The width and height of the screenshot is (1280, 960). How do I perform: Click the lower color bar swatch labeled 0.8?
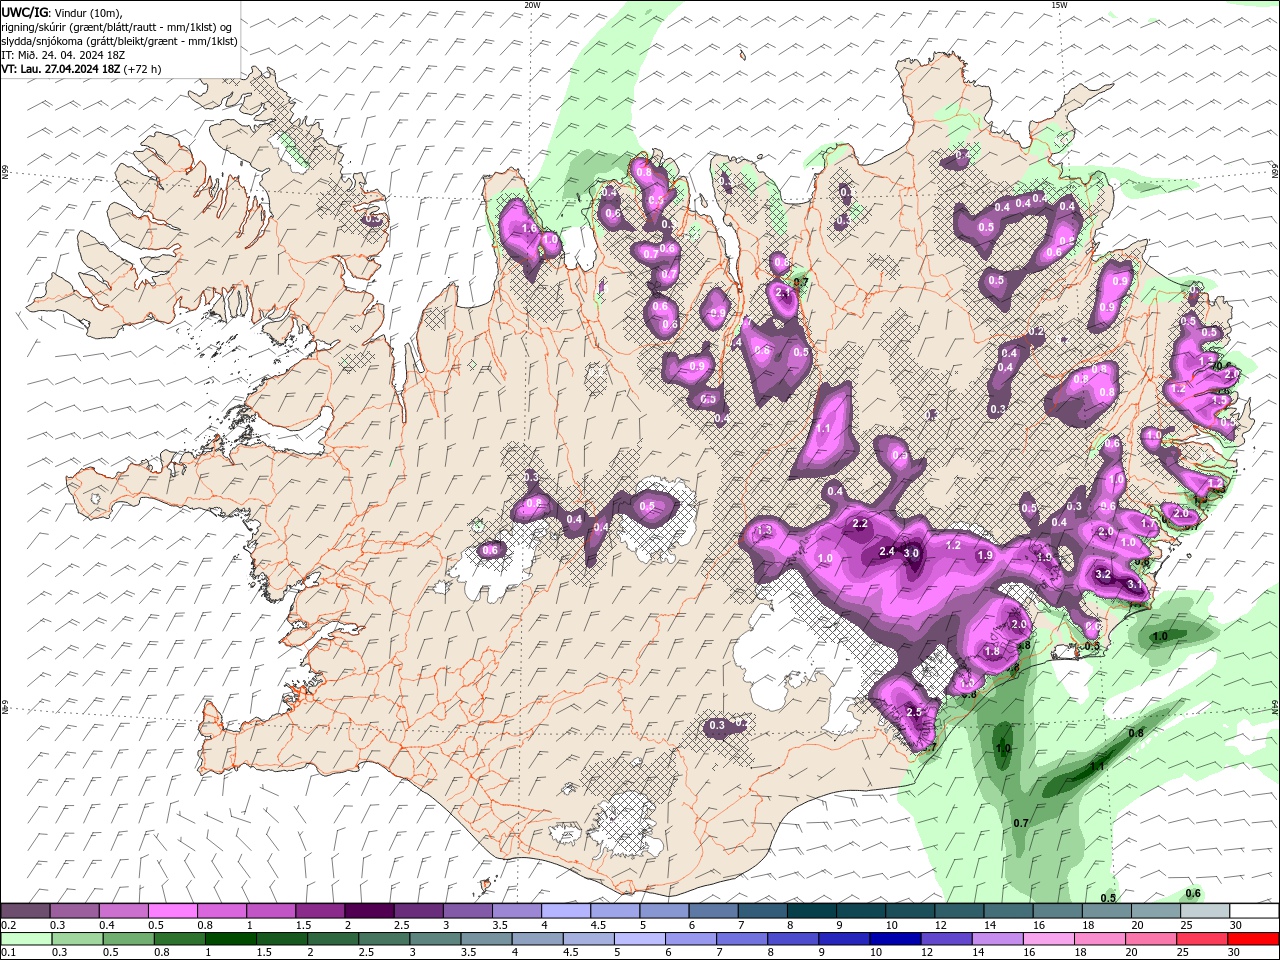pos(179,939)
